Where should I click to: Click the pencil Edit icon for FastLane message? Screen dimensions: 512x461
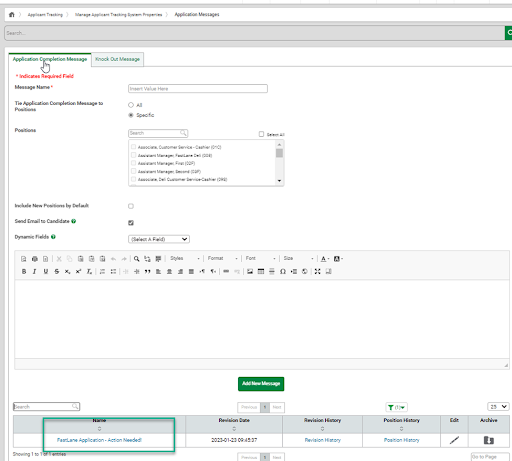click(454, 440)
